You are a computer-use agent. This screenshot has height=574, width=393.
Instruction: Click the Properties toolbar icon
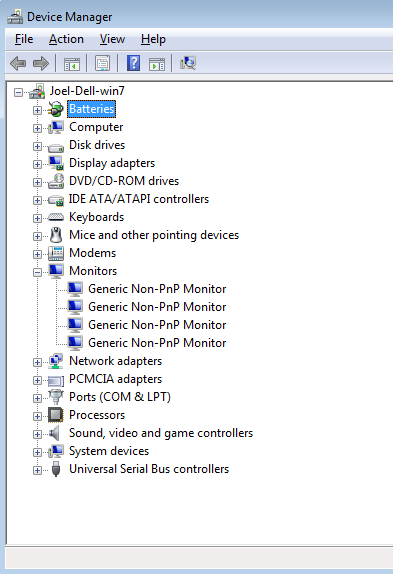102,63
